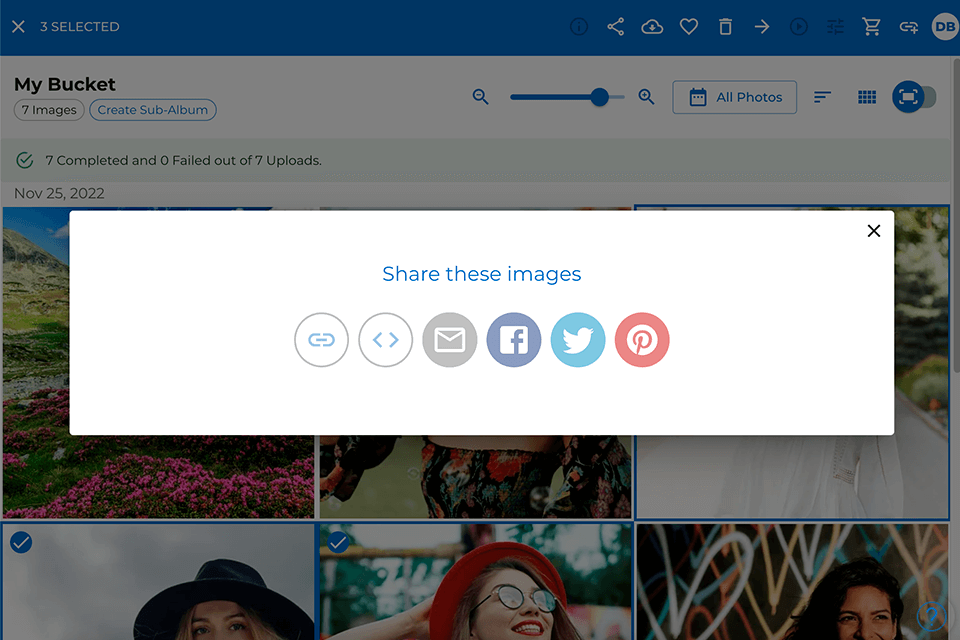Favorite selected images with heart icon
Image resolution: width=960 pixels, height=640 pixels.
point(689,26)
